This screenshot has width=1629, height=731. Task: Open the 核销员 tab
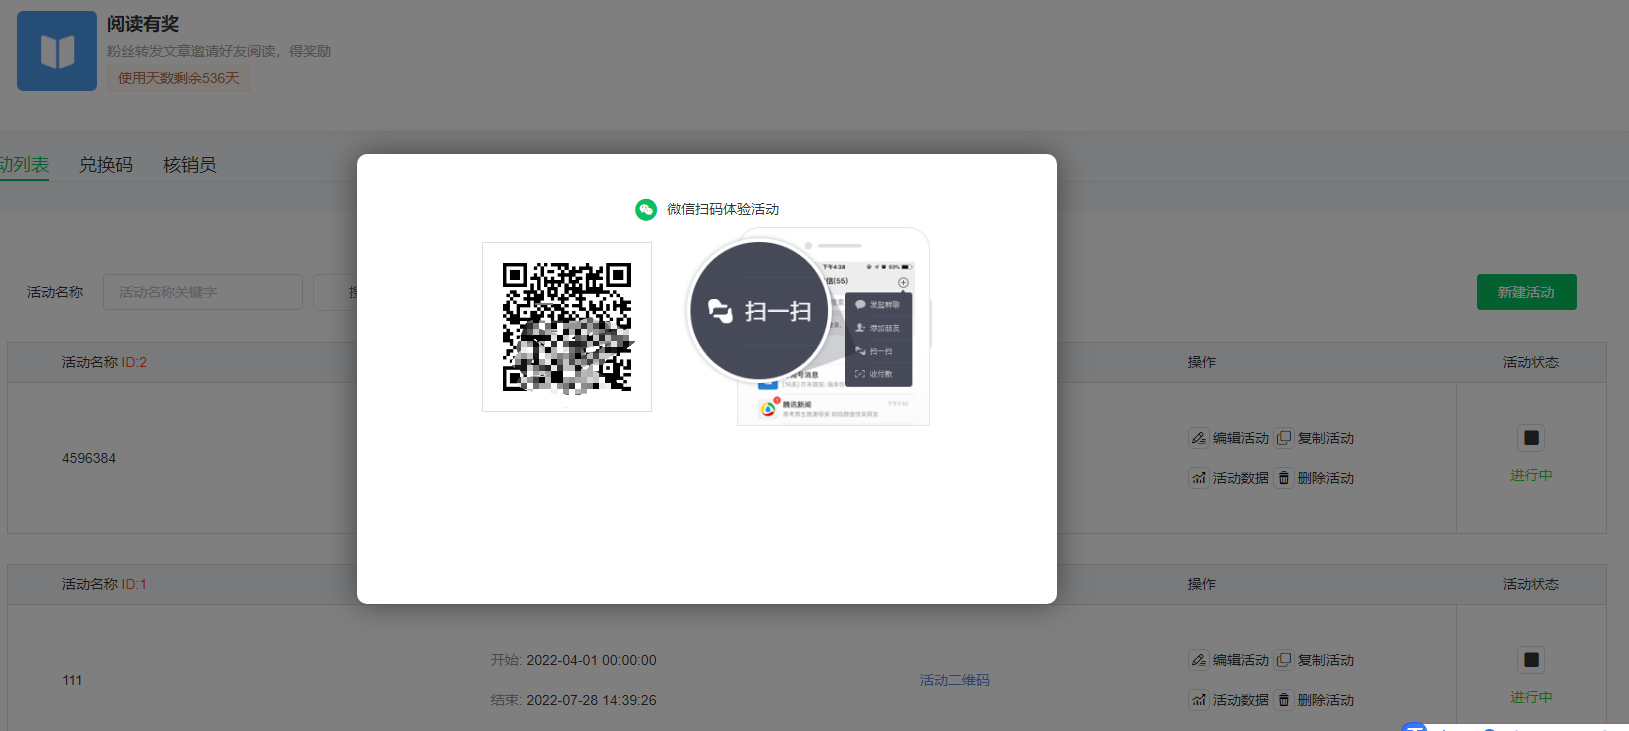[x=189, y=165]
